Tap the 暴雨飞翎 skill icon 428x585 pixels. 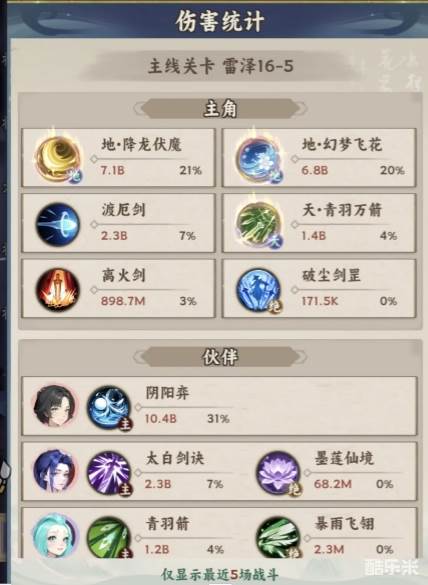point(278,537)
